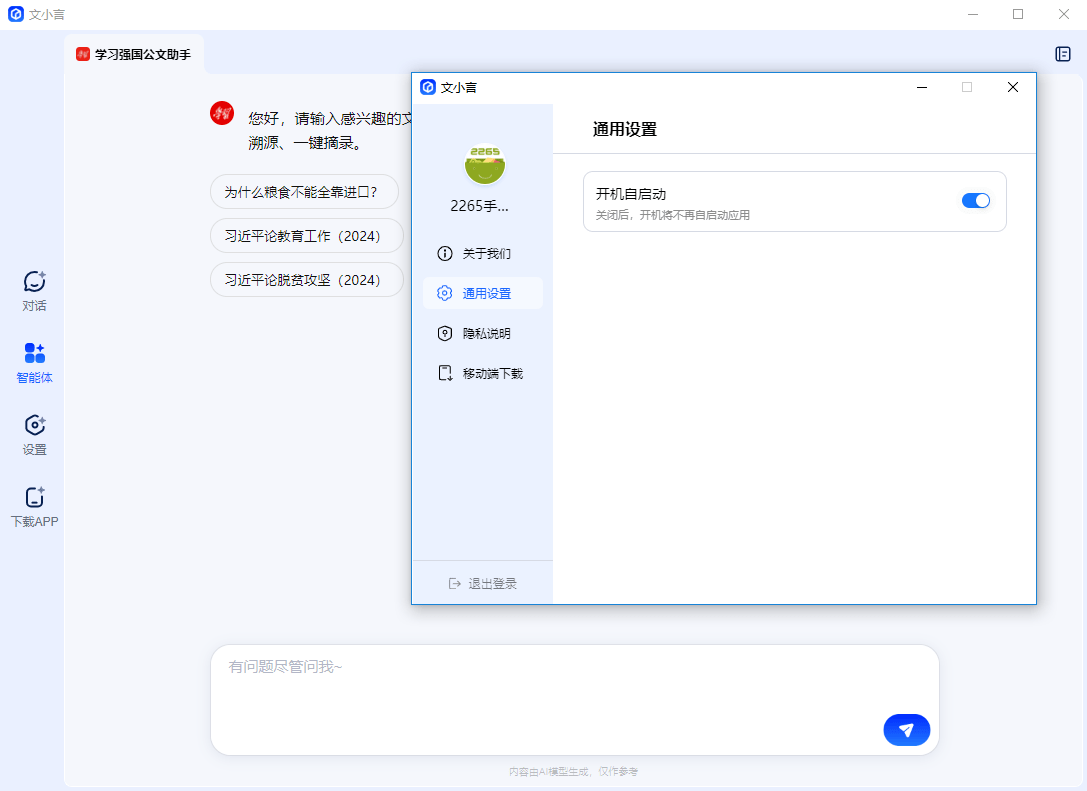1087x791 pixels.
Task: Ask 为什么粮食不能全靠进口 suggested question
Action: (x=305, y=191)
